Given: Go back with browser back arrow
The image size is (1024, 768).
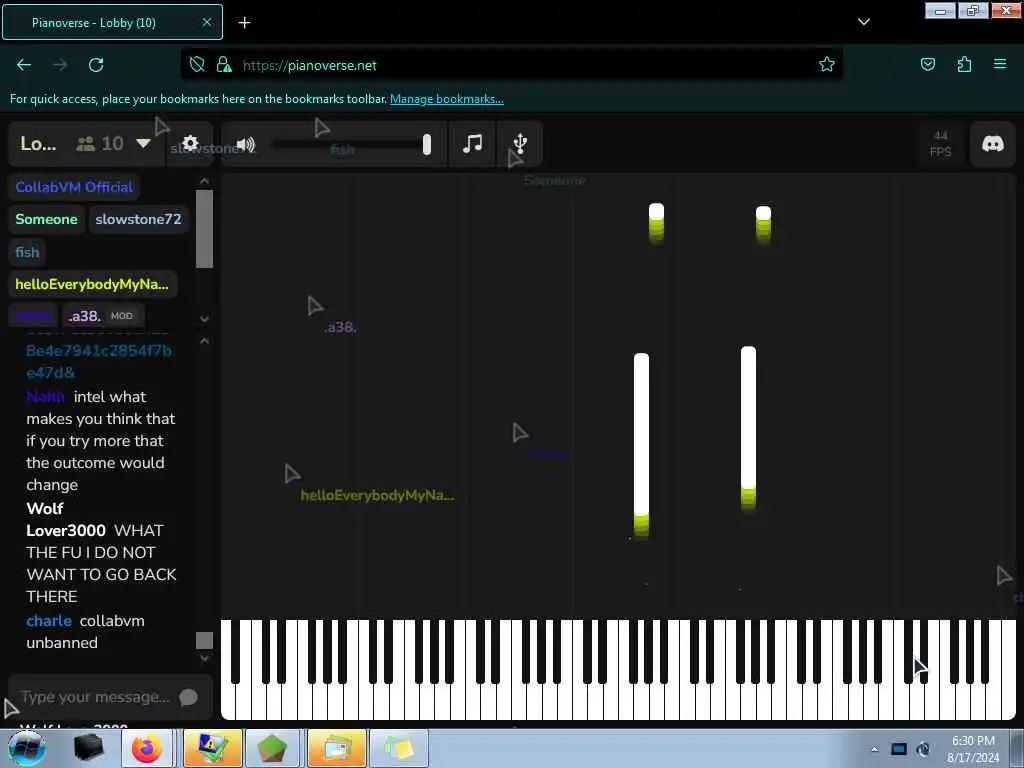Looking at the screenshot, I should [24, 65].
